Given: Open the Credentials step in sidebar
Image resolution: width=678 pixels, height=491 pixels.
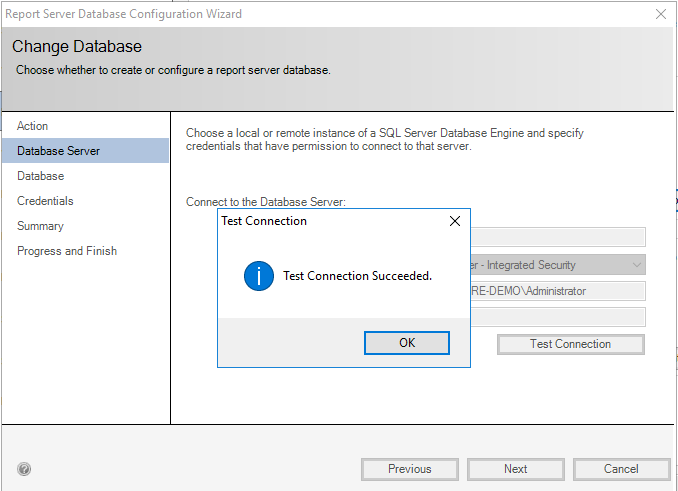Looking at the screenshot, I should point(45,201).
